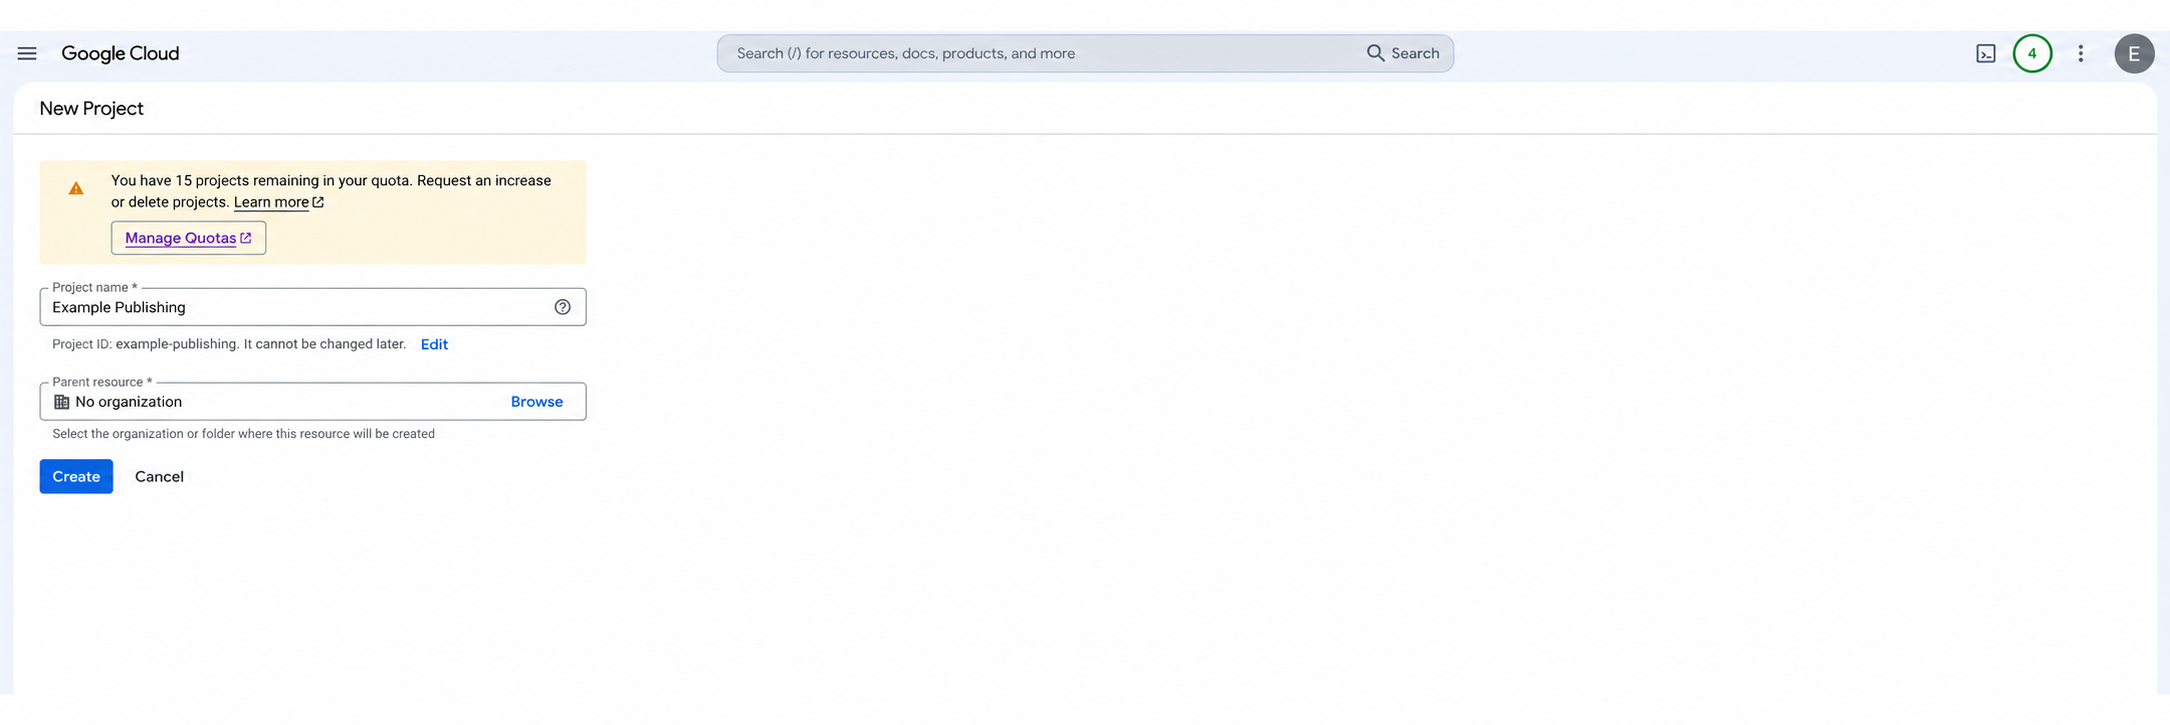Activate Cloud Shell terminal icon
Screen dimensions: 2170x725
tap(1986, 54)
